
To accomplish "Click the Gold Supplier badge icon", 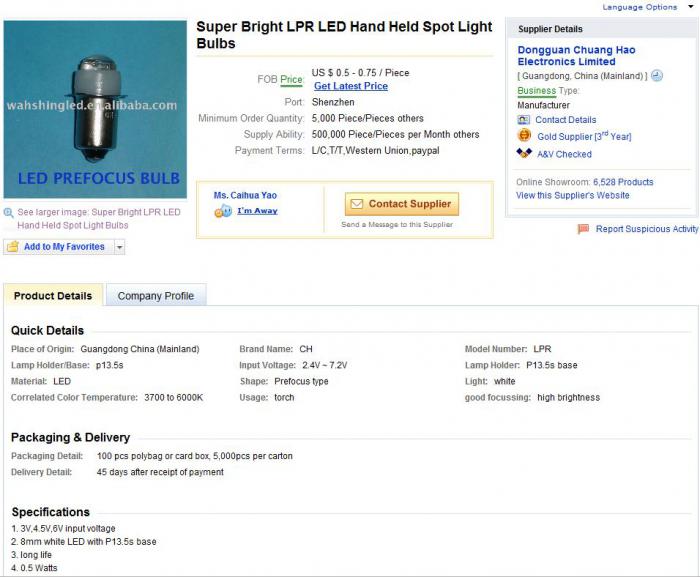I will pyautogui.click(x=524, y=136).
